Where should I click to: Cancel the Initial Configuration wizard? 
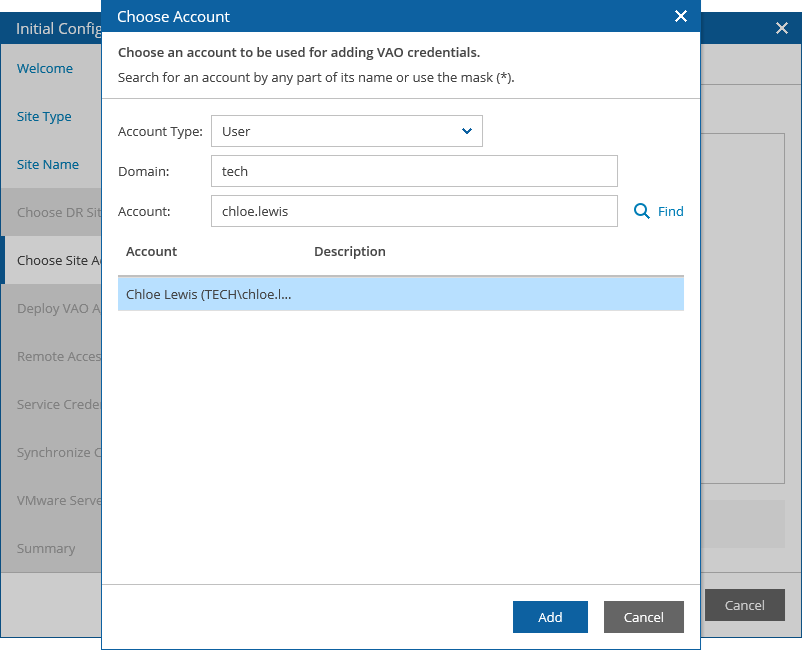[744, 605]
